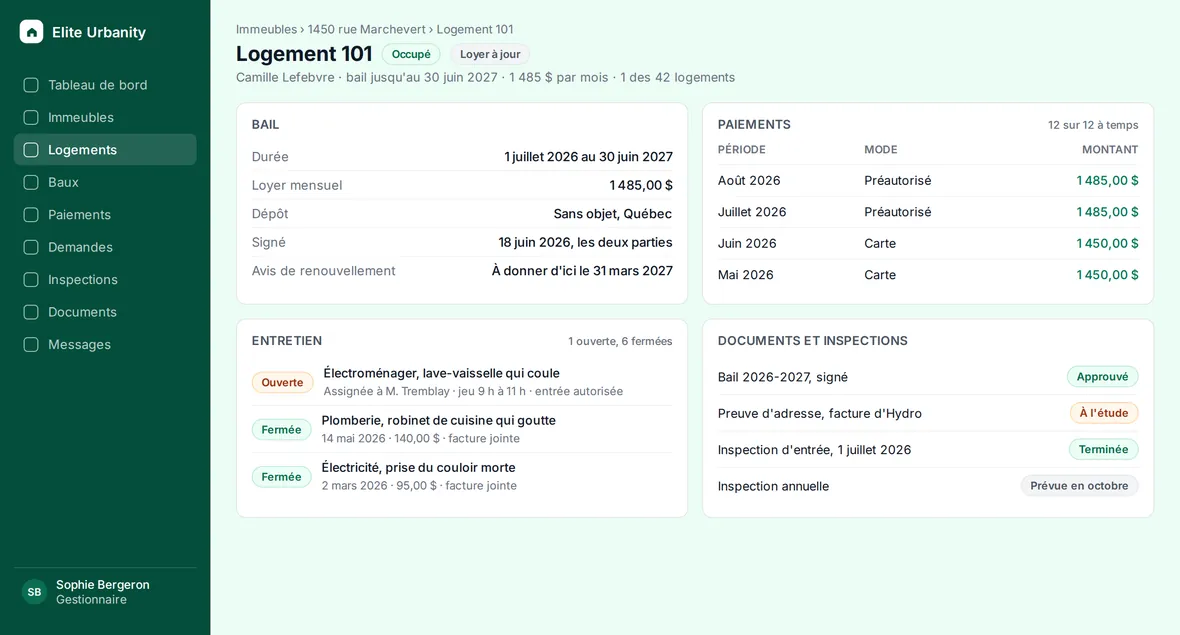Click the Carte mode for Juin 2026

coord(880,244)
